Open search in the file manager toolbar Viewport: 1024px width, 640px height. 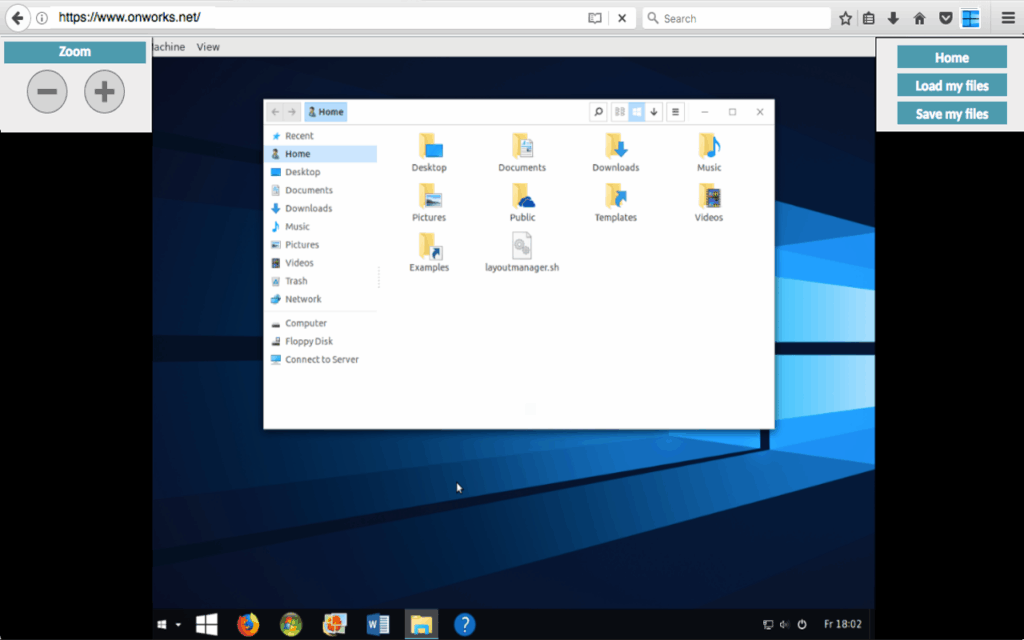click(x=598, y=111)
